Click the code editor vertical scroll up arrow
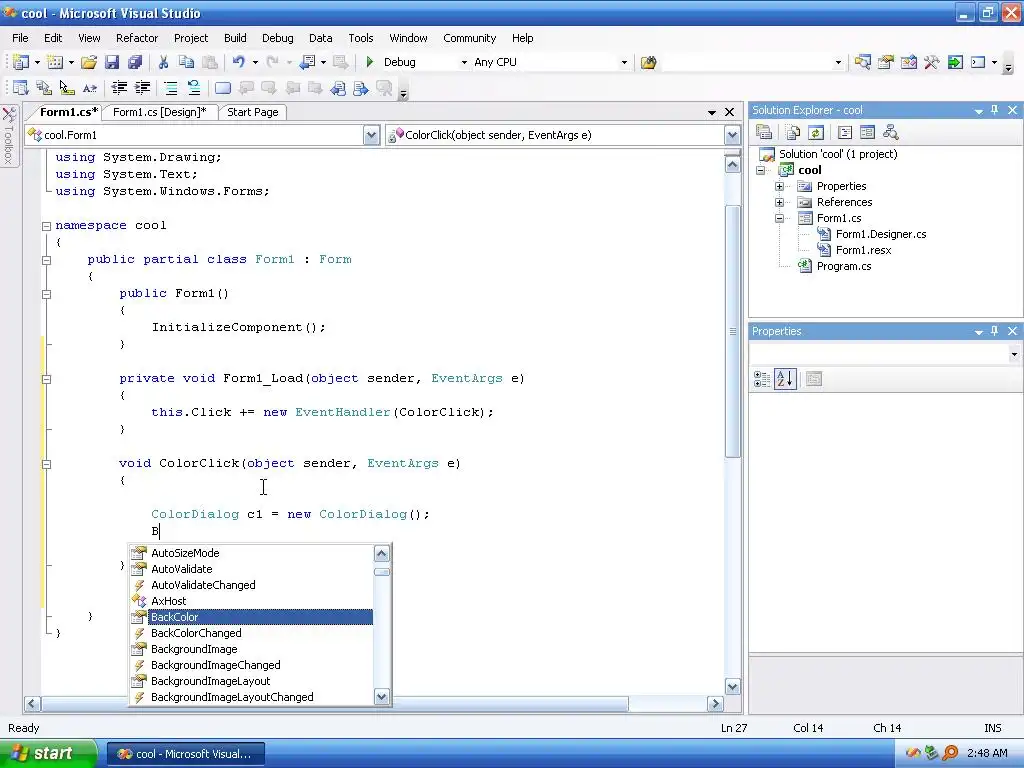 click(x=732, y=165)
